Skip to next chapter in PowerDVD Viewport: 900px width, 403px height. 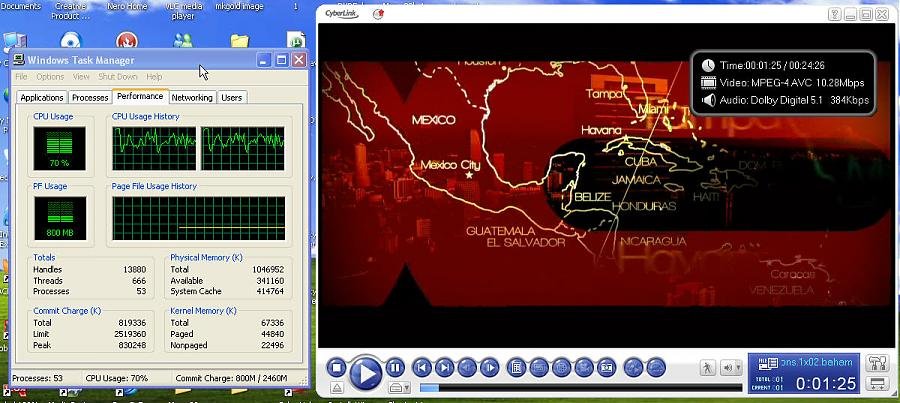click(444, 367)
